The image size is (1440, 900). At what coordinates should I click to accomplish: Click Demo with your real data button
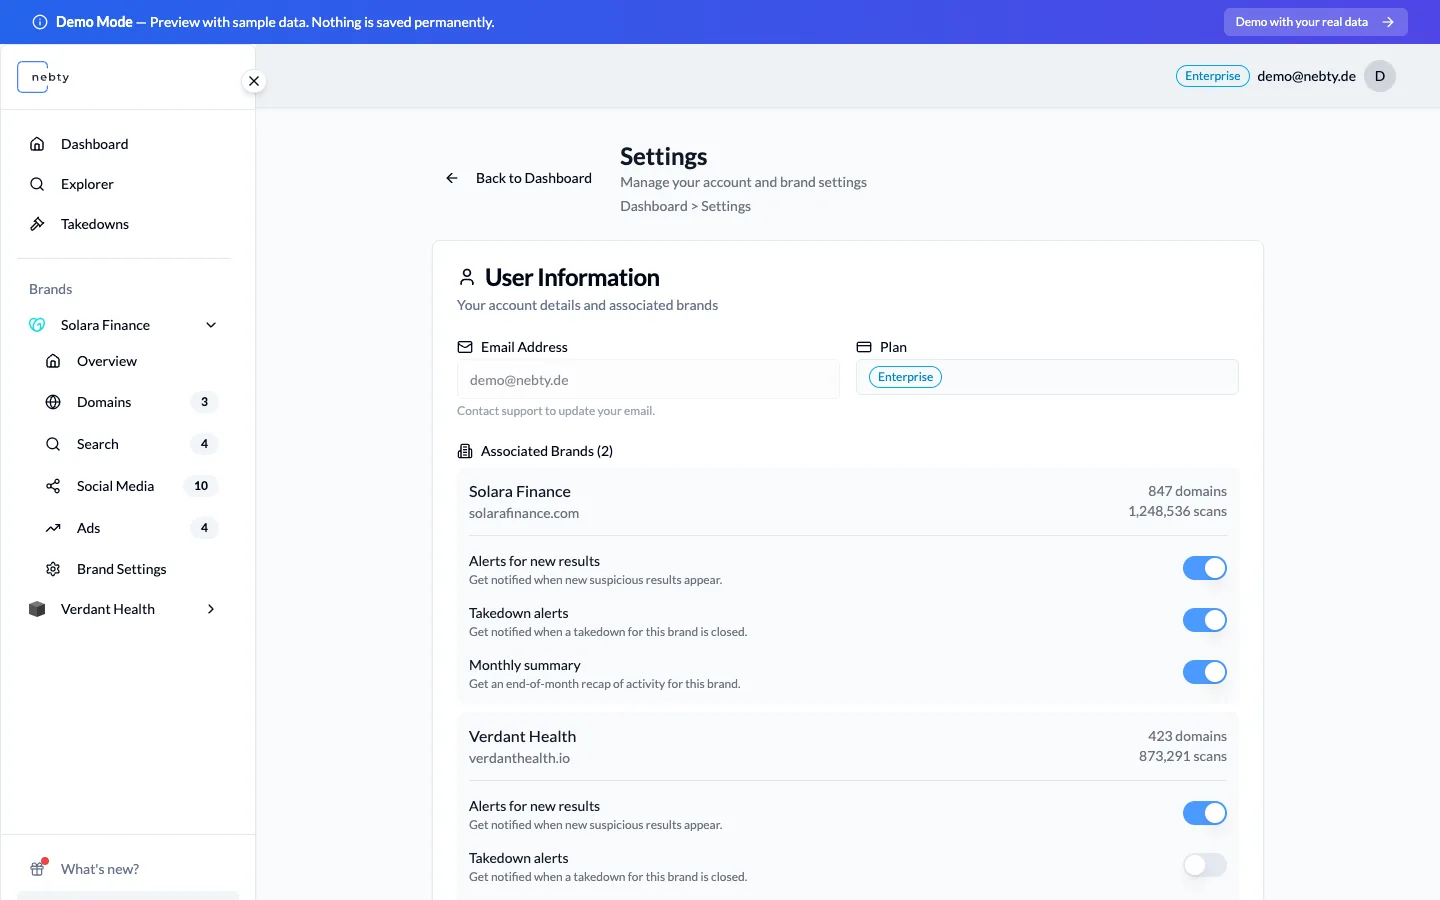tap(1315, 22)
